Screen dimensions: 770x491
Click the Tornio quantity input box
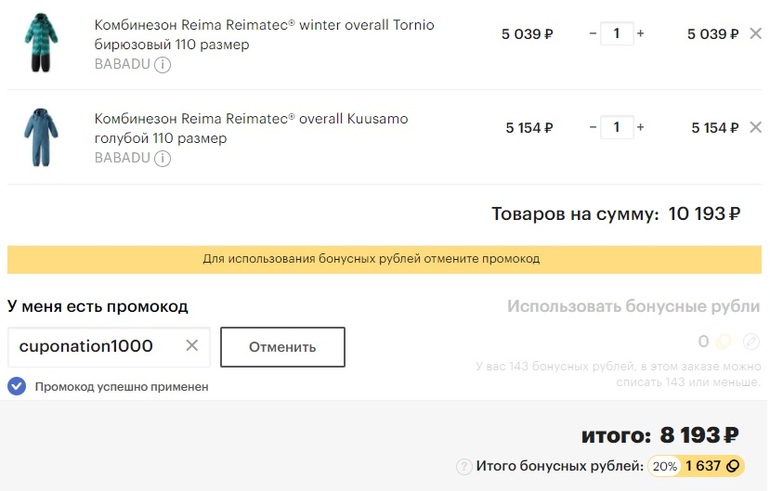pyautogui.click(x=617, y=33)
